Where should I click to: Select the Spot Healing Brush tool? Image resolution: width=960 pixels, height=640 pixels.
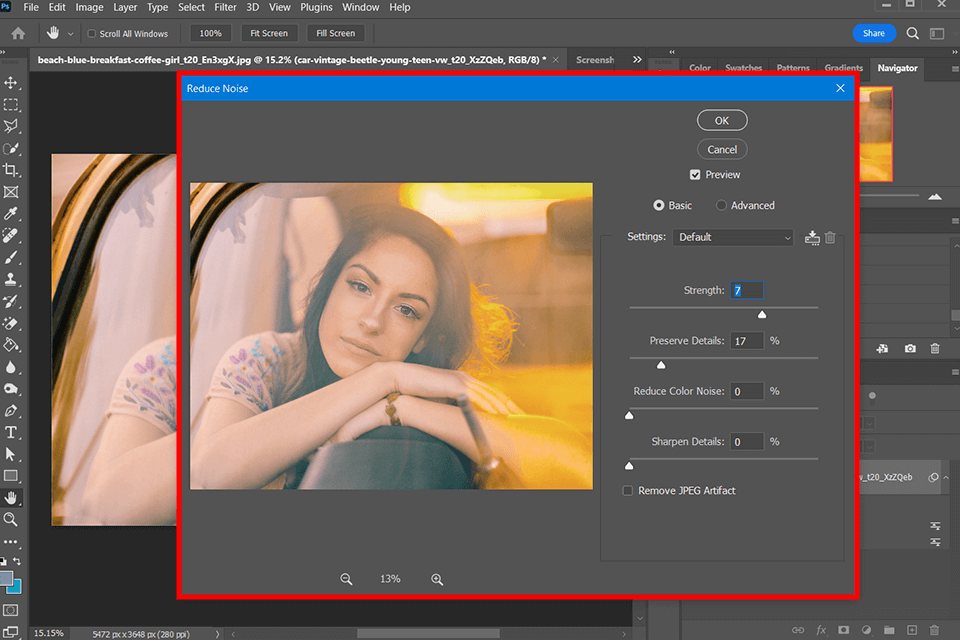click(10, 235)
